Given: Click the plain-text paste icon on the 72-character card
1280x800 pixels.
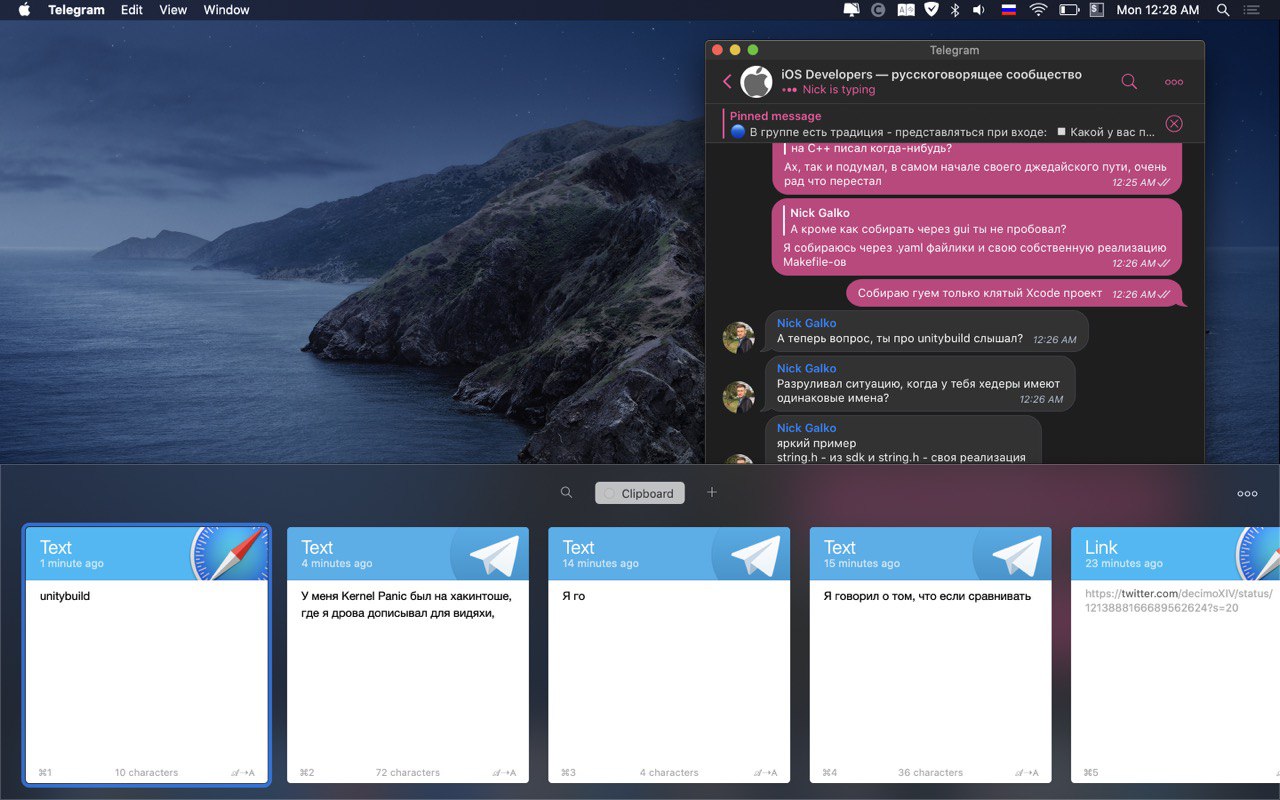Looking at the screenshot, I should pyautogui.click(x=504, y=772).
